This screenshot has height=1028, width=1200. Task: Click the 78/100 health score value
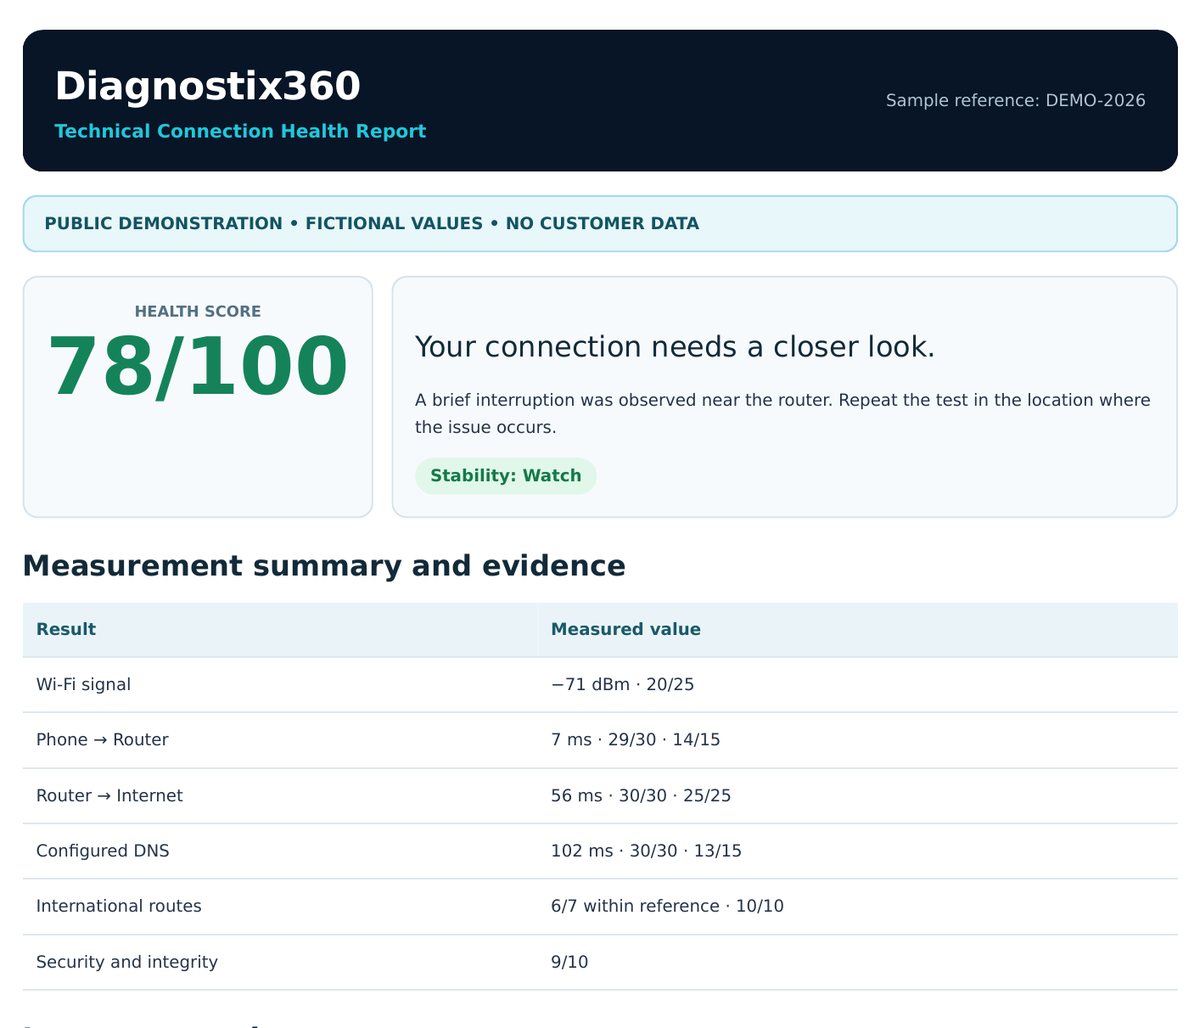198,367
